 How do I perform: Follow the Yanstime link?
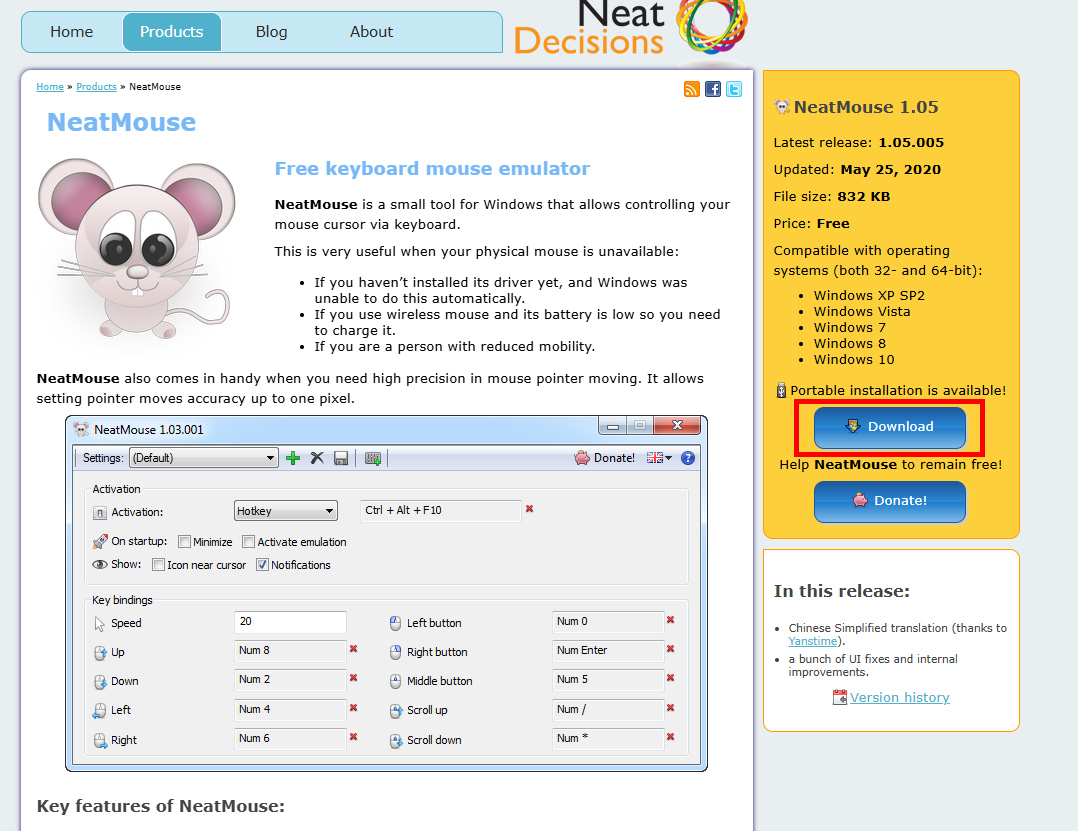(x=812, y=641)
